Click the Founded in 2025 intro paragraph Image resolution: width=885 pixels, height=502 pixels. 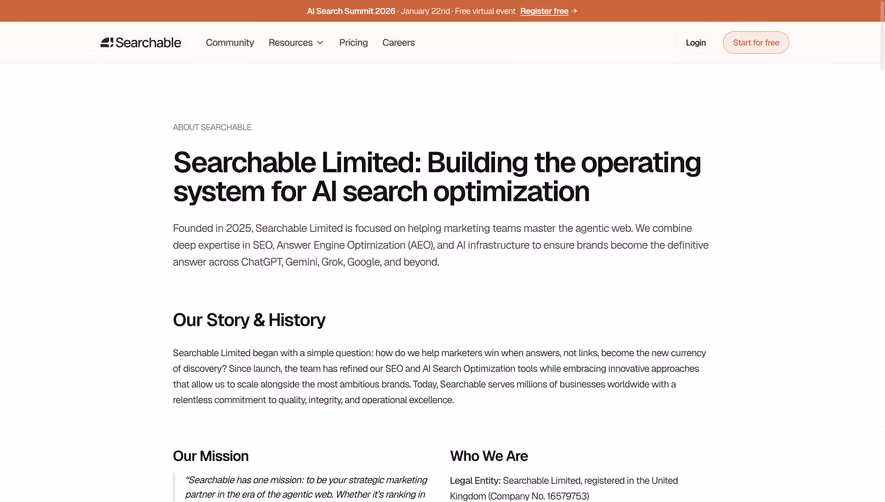(441, 245)
